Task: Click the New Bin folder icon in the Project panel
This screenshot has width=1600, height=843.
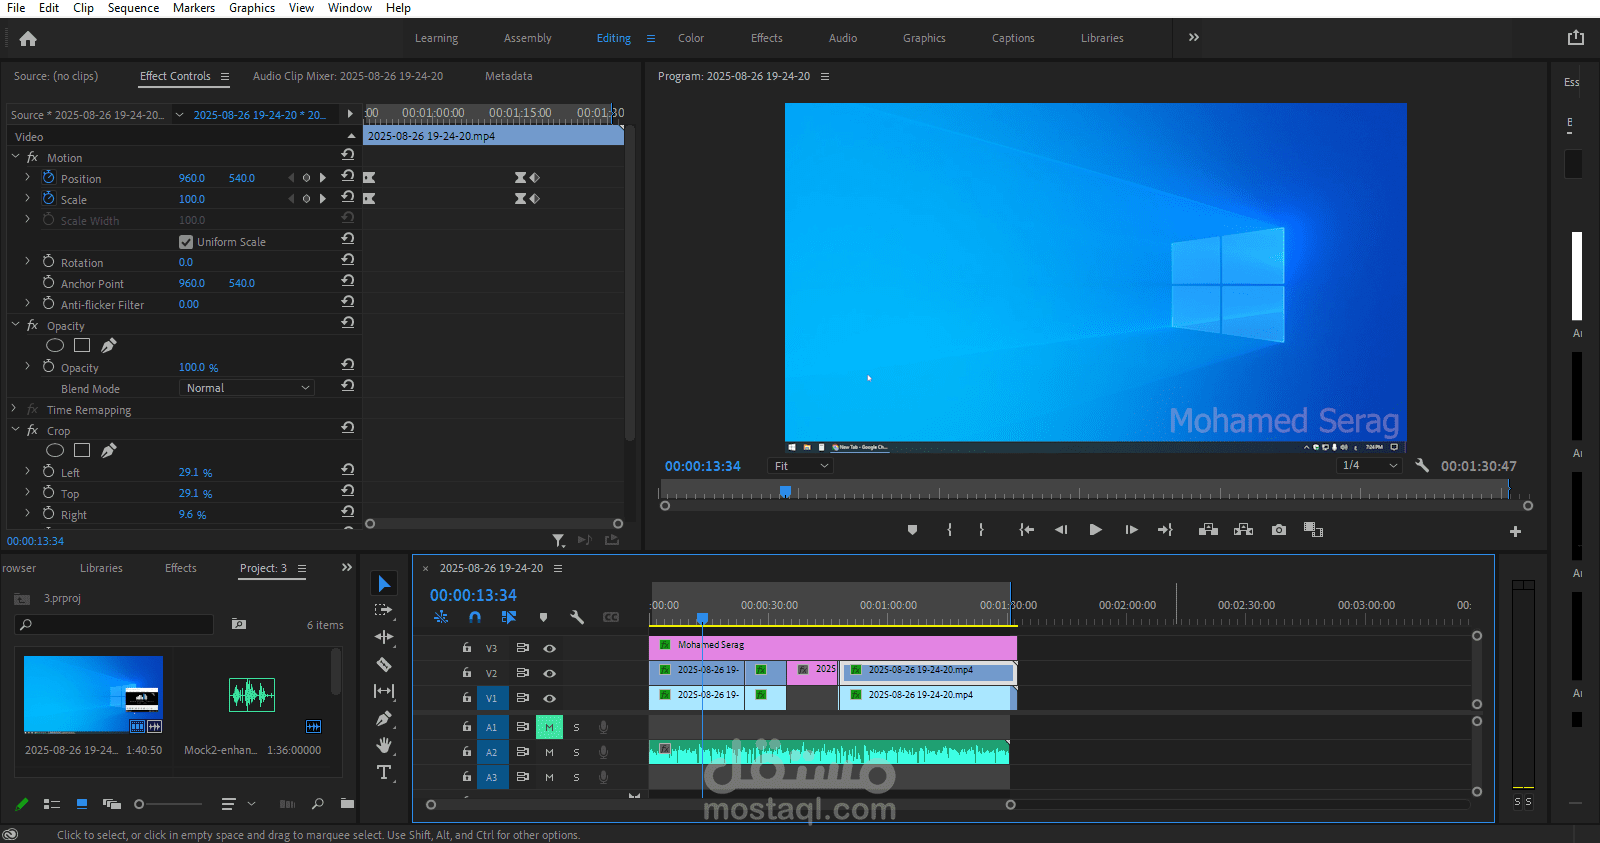Action: [347, 803]
